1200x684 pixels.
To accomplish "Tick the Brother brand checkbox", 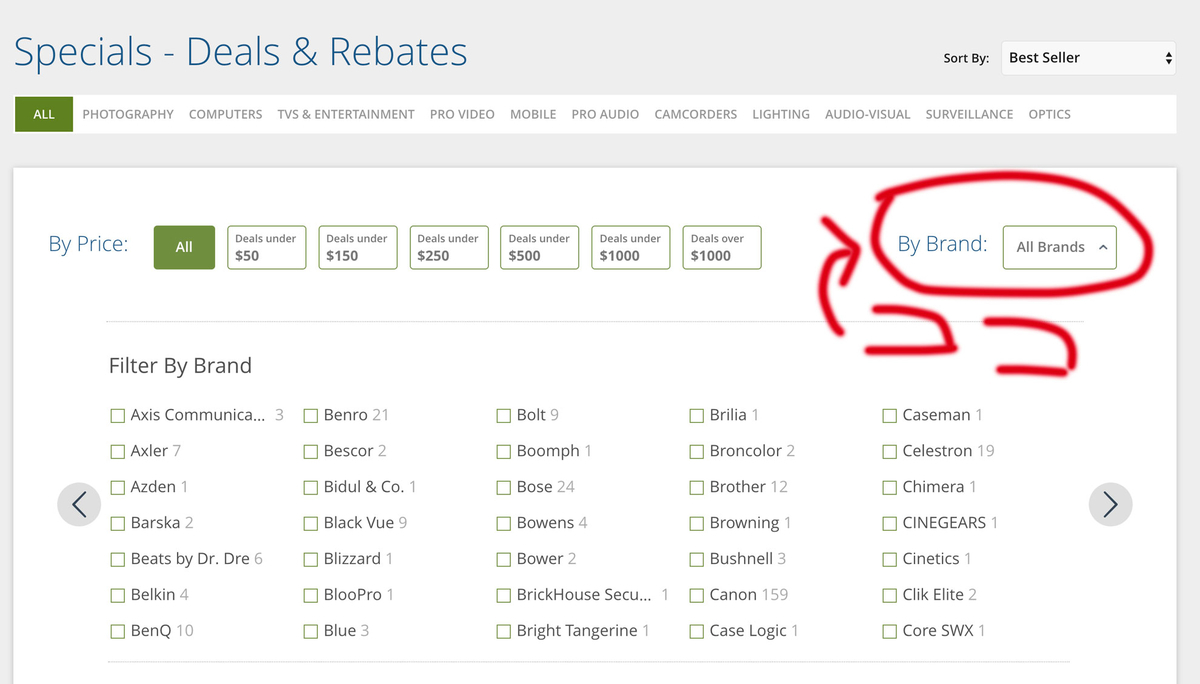I will pos(697,487).
